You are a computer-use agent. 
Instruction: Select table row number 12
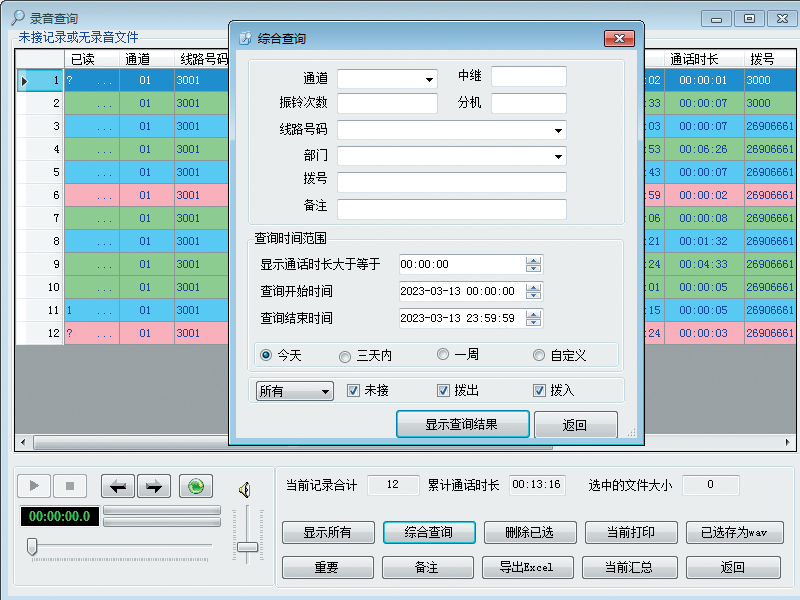point(40,333)
